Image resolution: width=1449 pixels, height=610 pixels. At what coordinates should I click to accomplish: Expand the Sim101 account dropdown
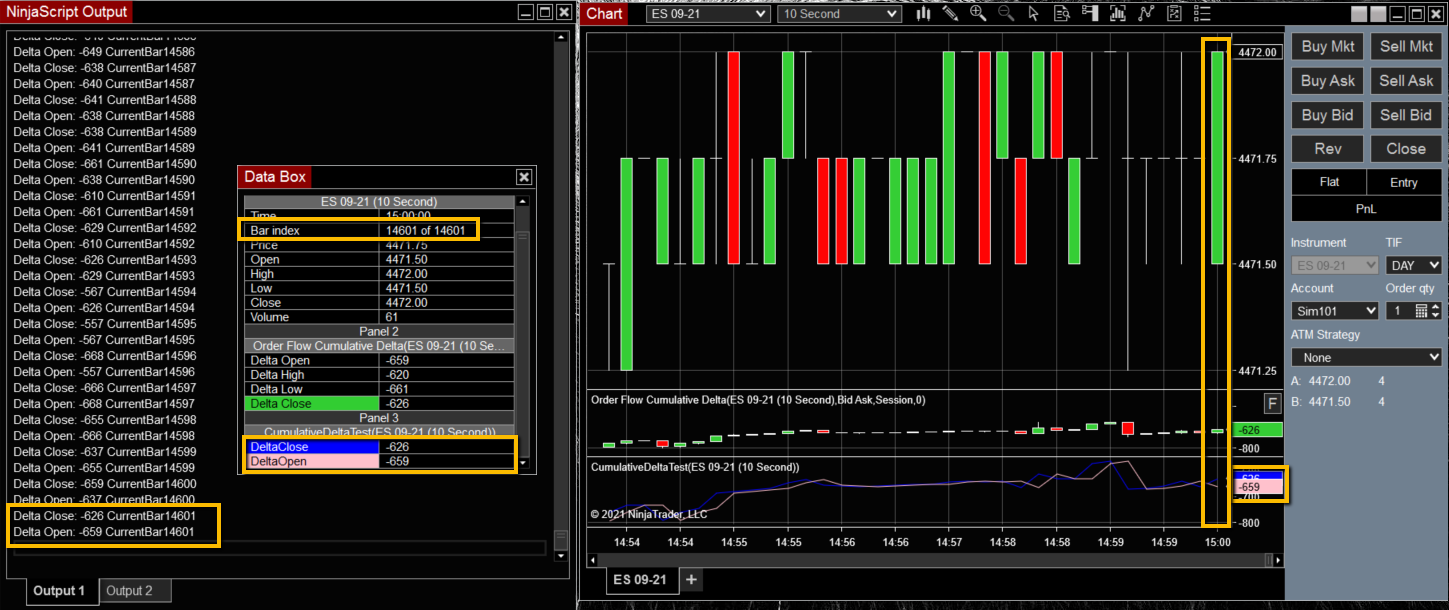pos(1334,311)
